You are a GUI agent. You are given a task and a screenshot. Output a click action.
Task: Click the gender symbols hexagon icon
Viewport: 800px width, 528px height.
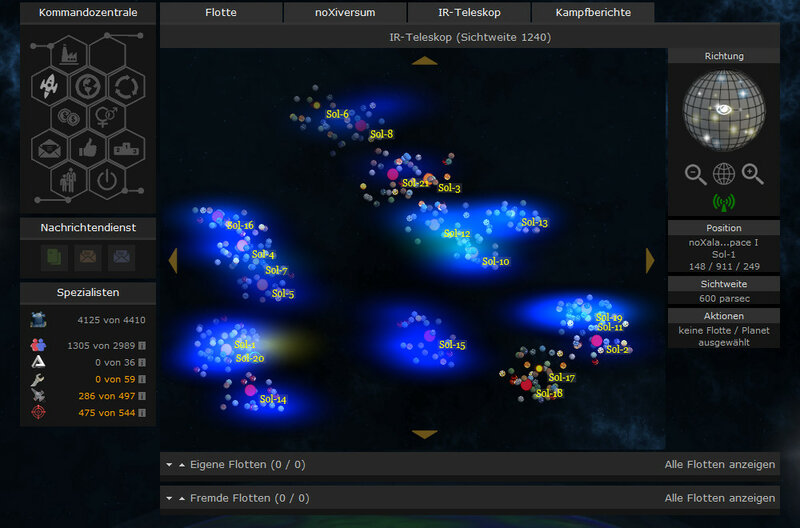click(x=107, y=117)
